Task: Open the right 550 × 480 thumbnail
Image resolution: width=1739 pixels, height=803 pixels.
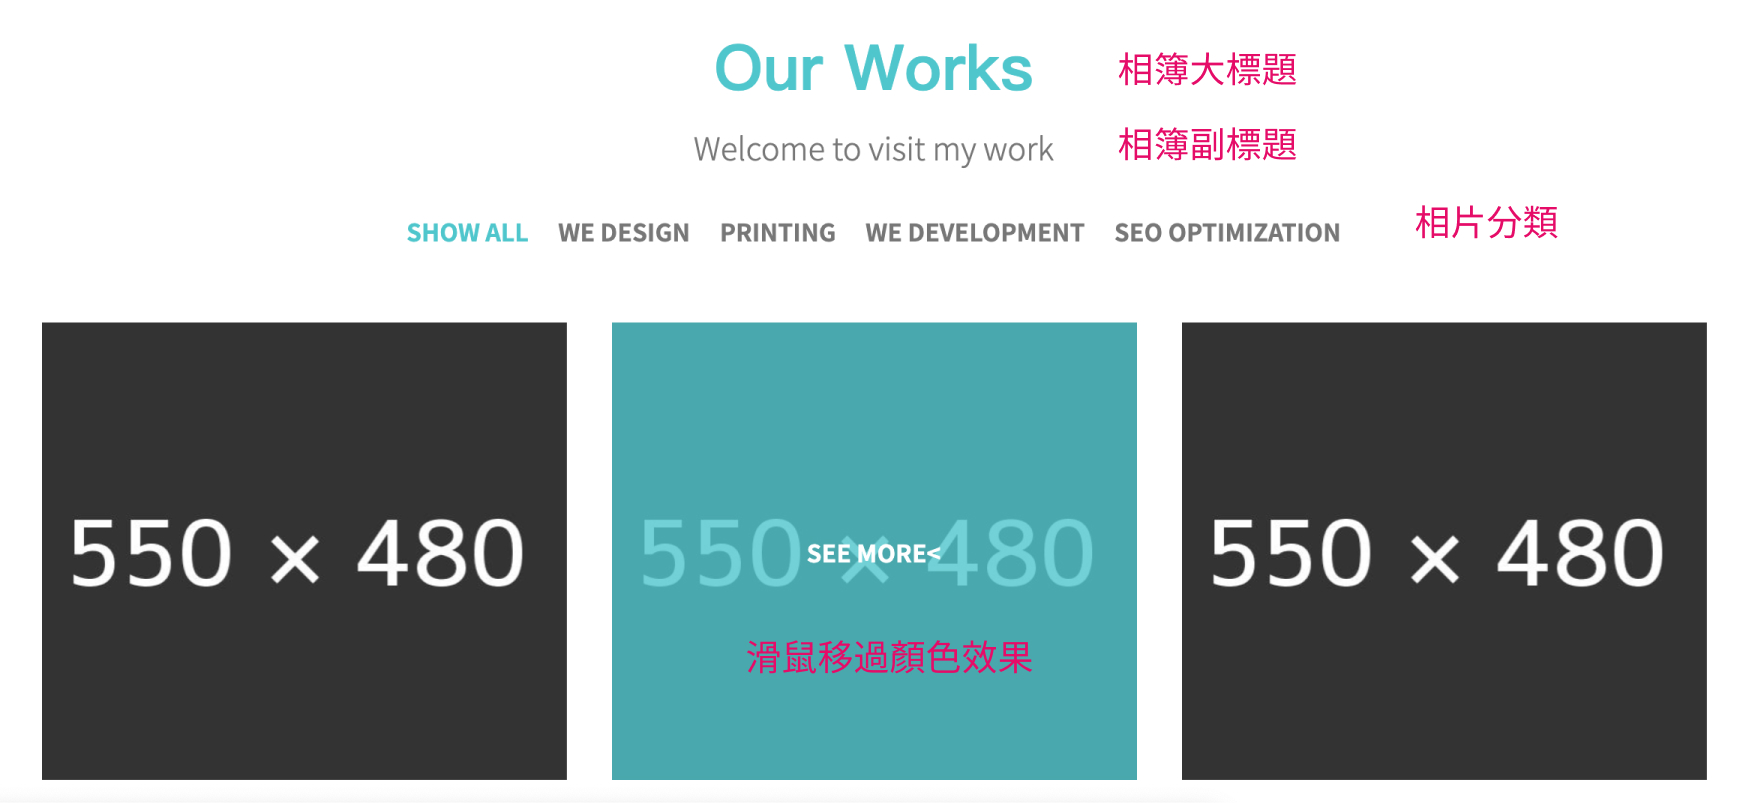Action: [1444, 551]
